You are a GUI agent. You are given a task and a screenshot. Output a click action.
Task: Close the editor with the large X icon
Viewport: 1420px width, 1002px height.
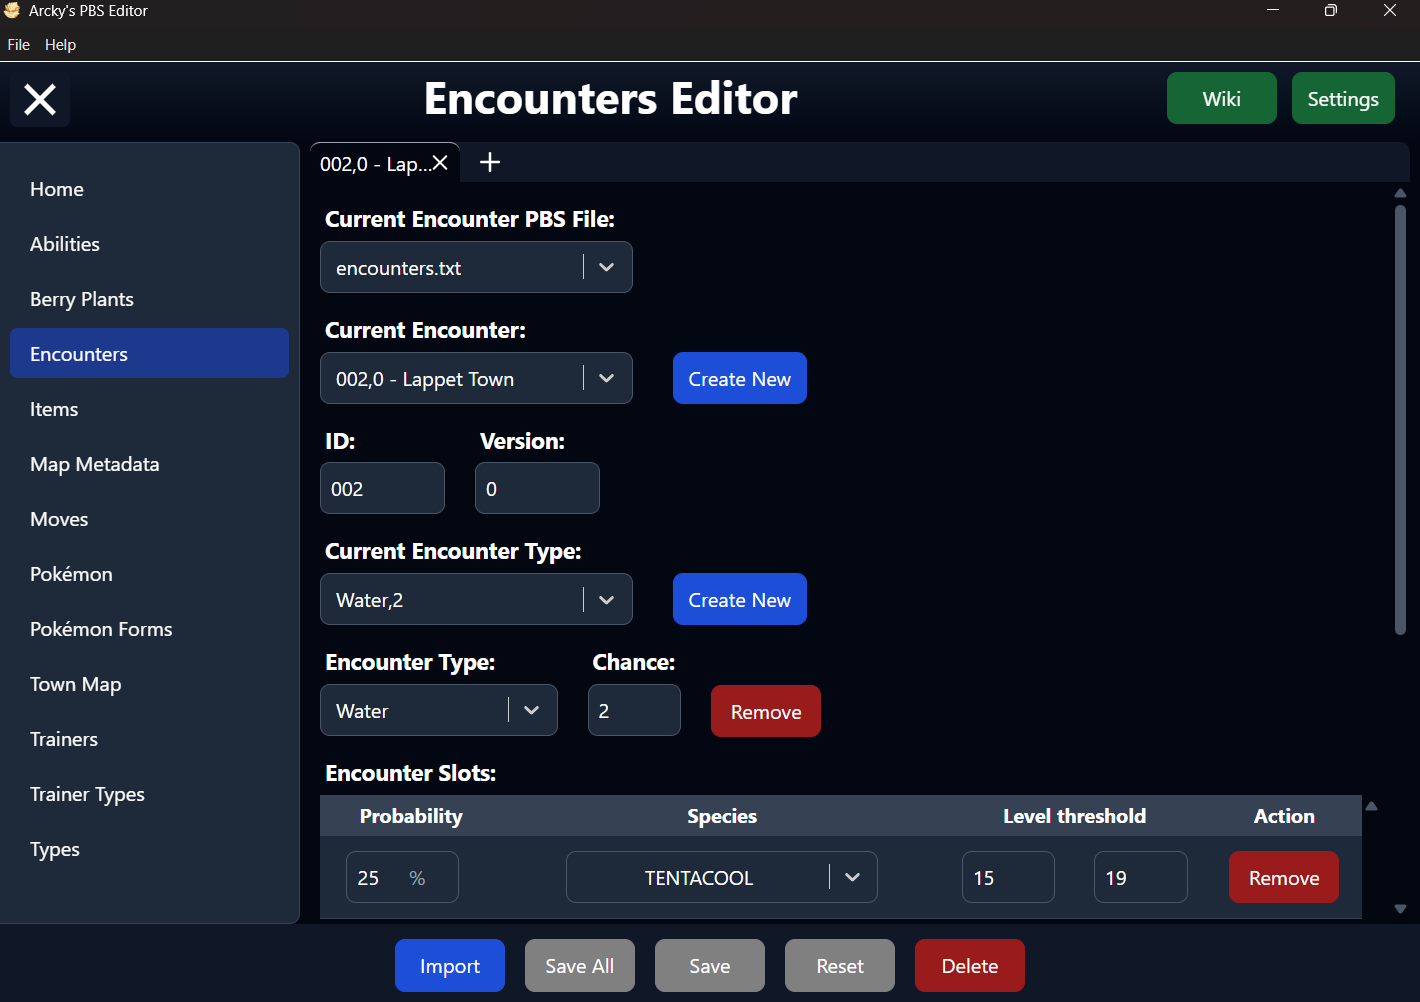[x=40, y=99]
